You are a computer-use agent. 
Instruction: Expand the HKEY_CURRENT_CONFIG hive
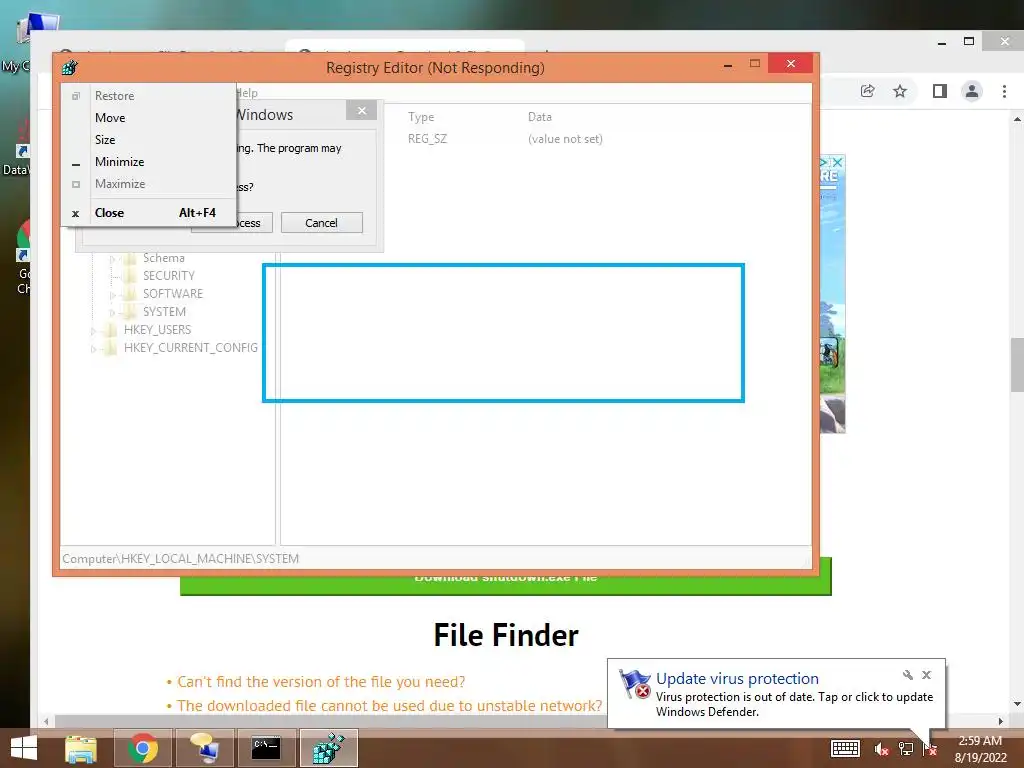[x=93, y=349]
